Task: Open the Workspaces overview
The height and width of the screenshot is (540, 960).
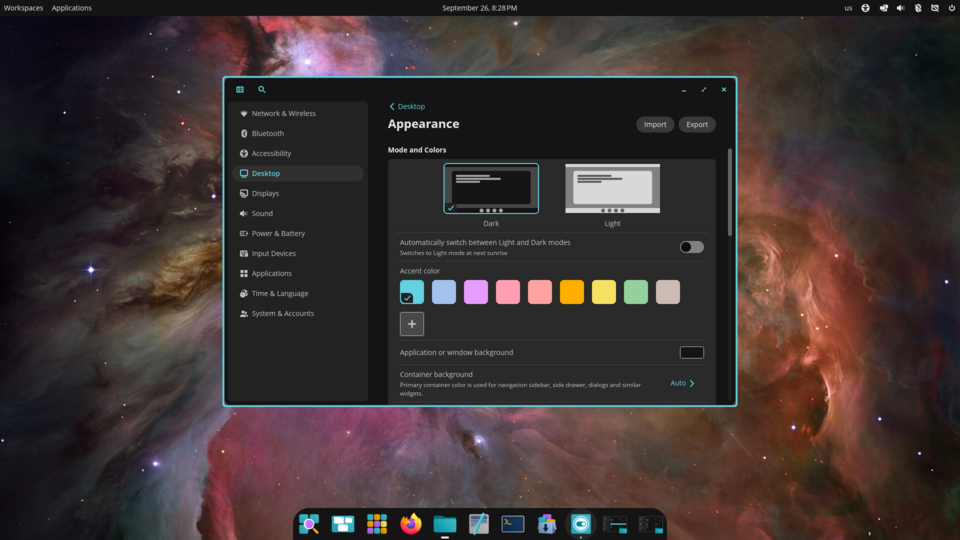Action: point(24,8)
